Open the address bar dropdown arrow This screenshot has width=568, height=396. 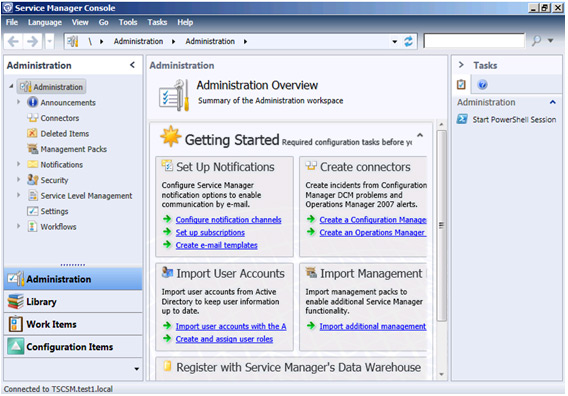click(x=395, y=42)
